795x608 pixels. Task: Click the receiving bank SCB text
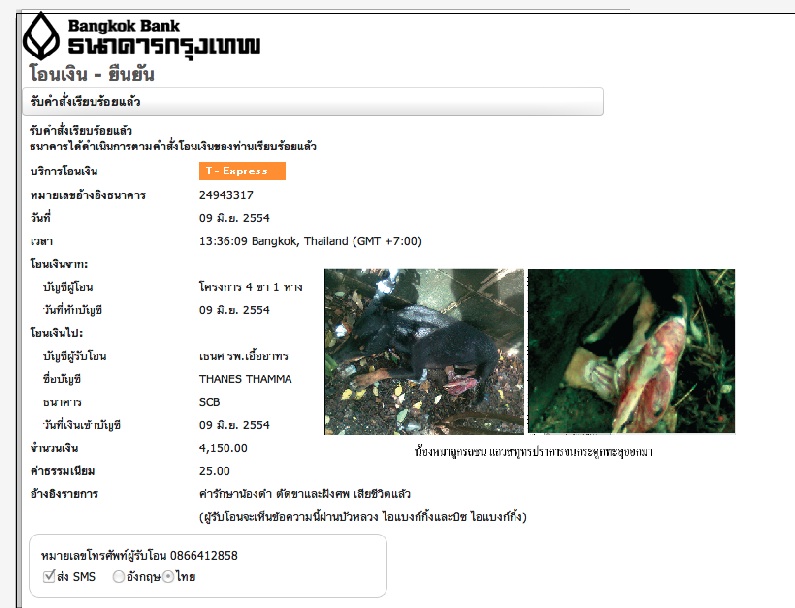point(209,402)
